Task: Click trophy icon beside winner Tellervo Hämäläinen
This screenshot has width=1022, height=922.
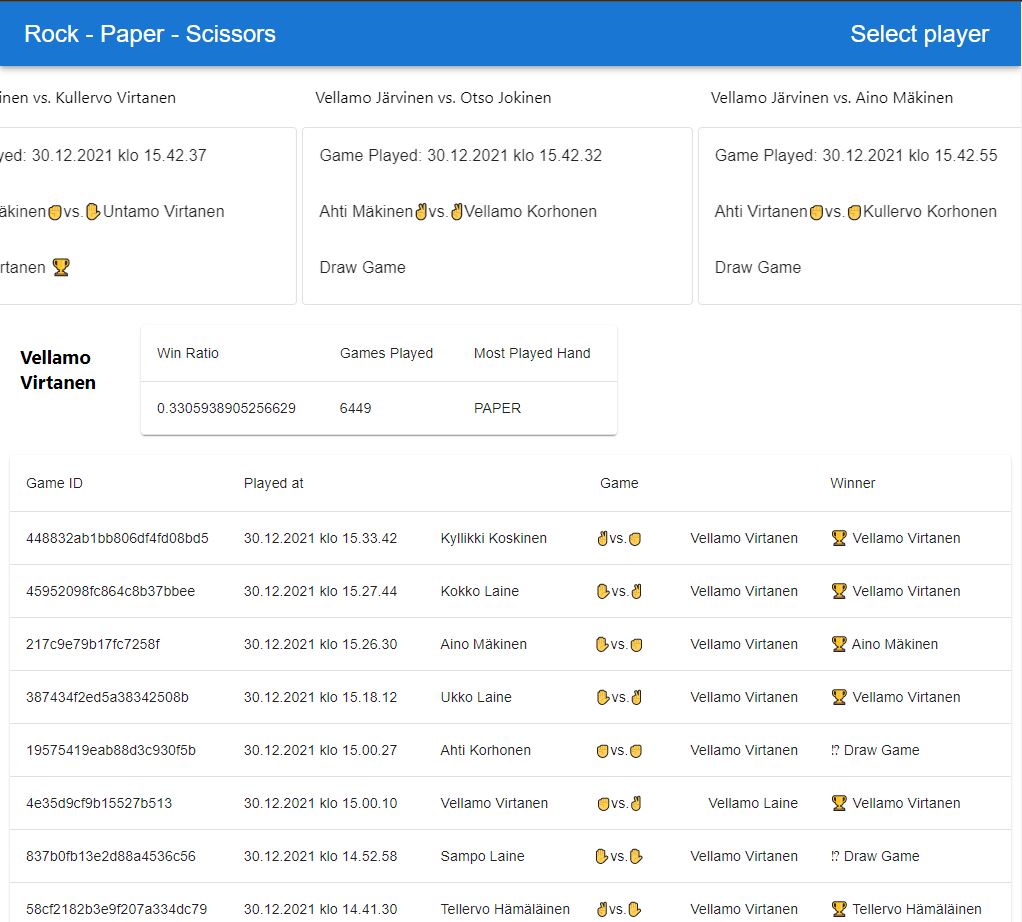Action: (x=839, y=909)
